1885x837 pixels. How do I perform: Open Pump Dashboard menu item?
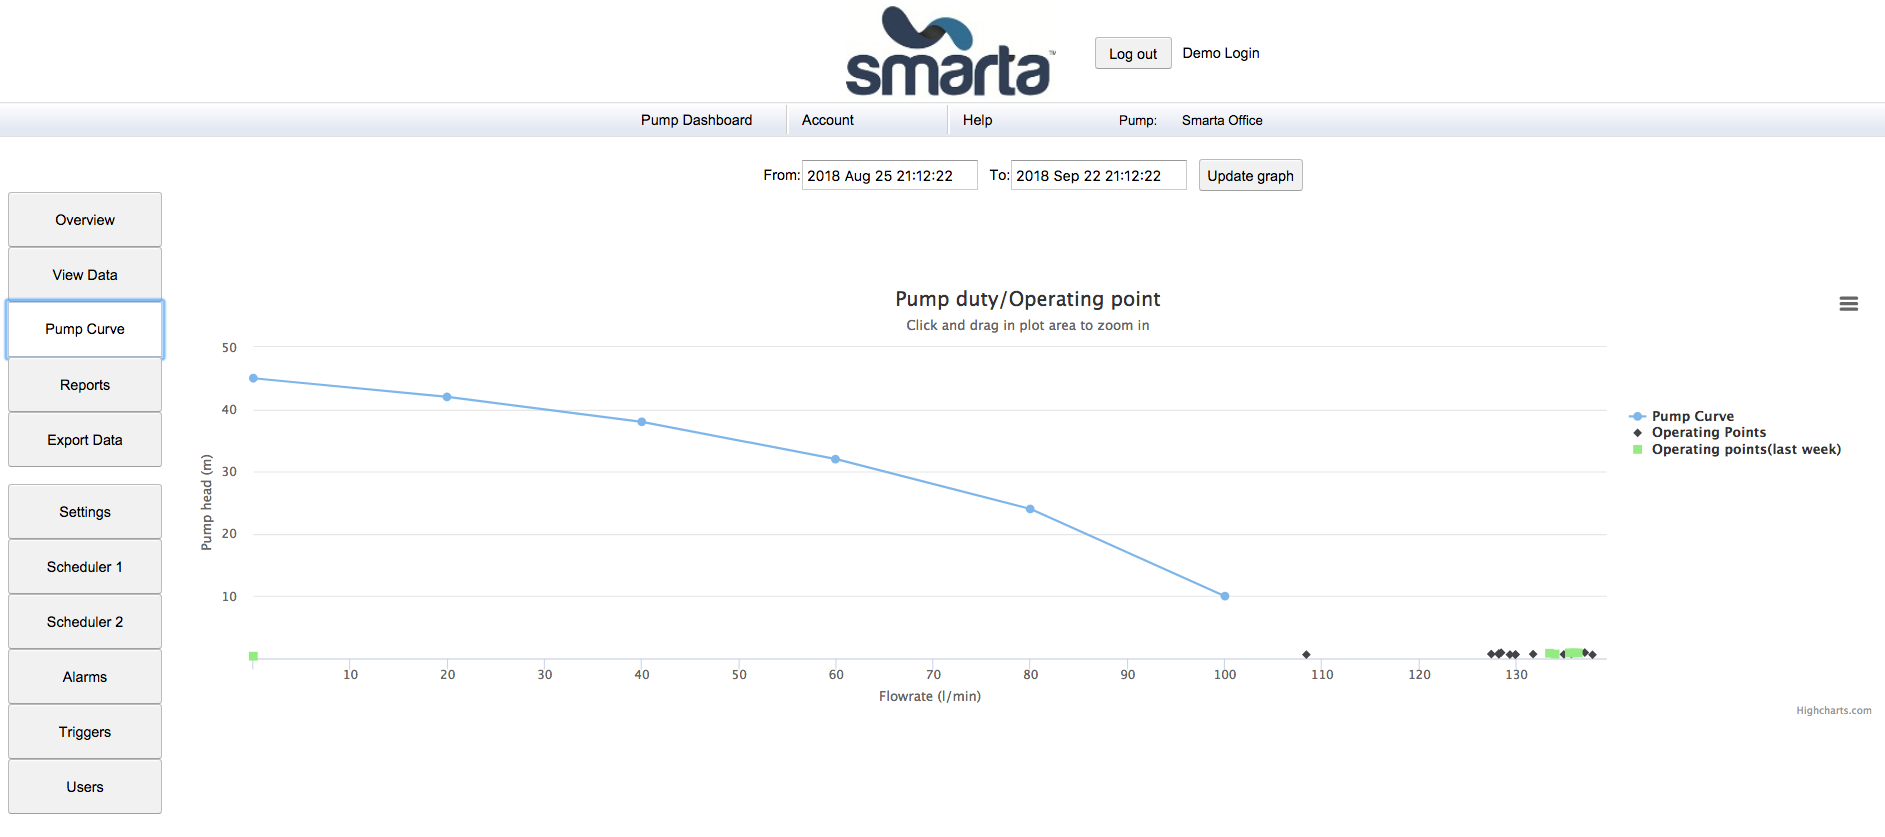coord(696,120)
